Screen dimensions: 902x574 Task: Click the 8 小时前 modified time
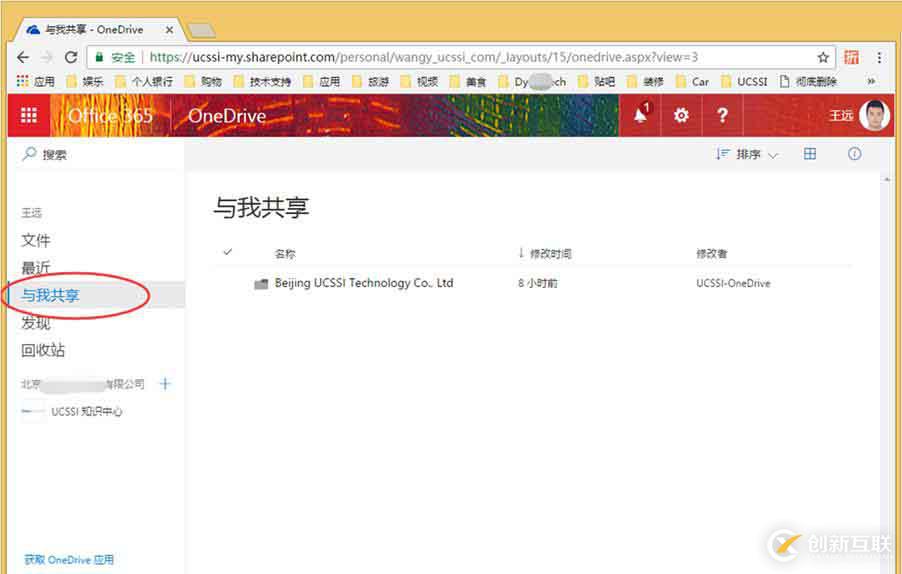[537, 283]
